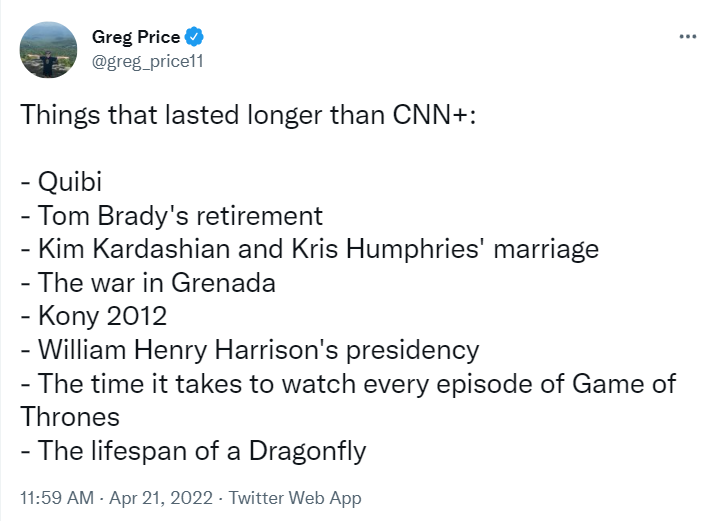The image size is (718, 521).
Task: Click the 11:59 AM timestamp
Action: [x=57, y=498]
